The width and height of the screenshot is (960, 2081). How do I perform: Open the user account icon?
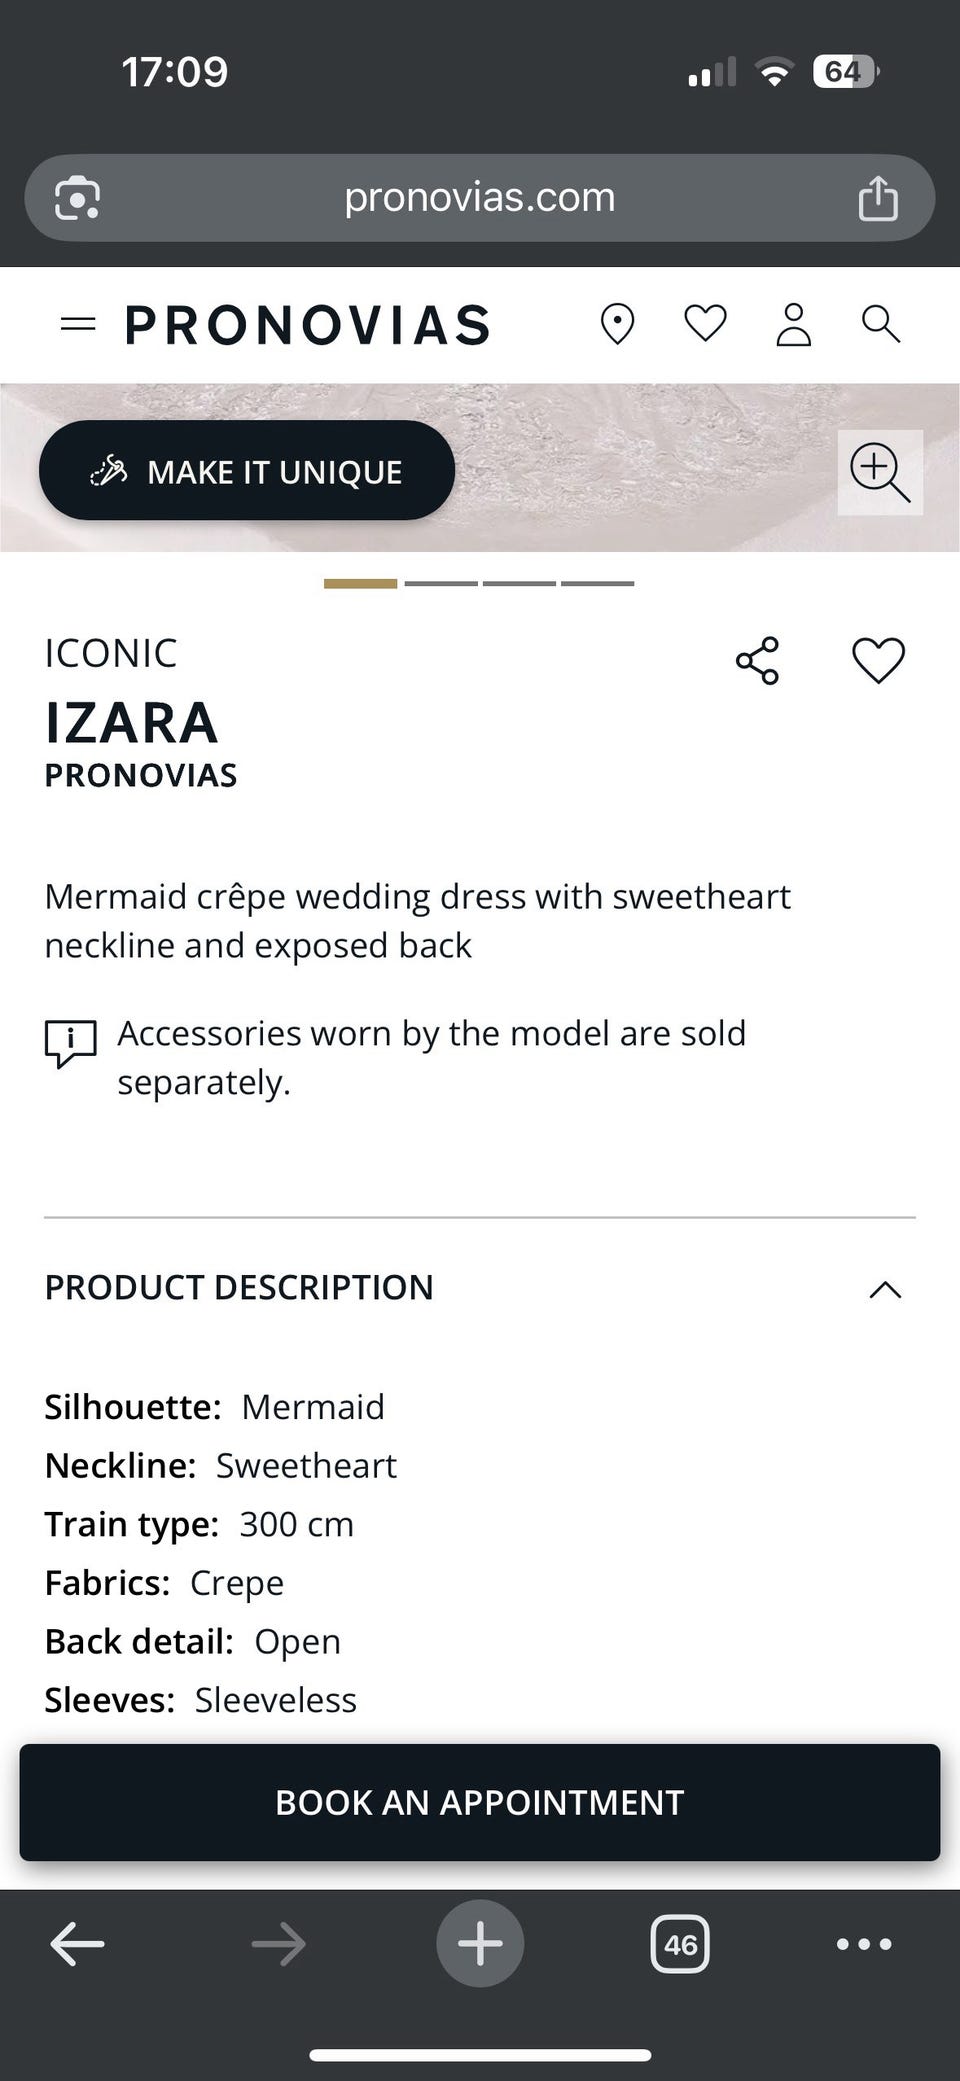click(x=794, y=324)
